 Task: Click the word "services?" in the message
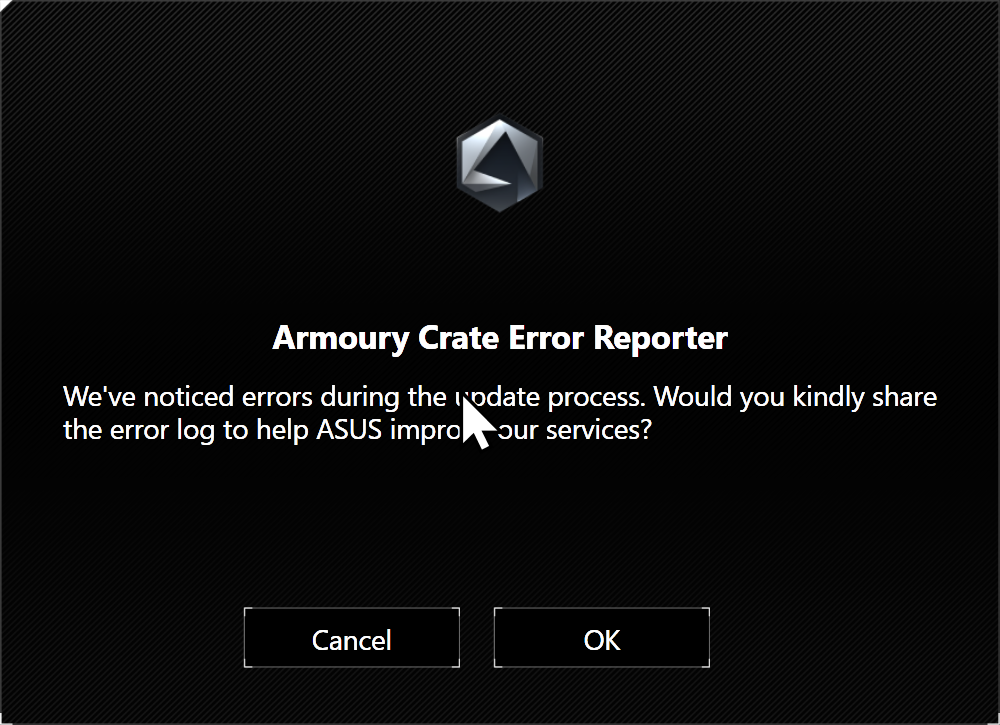[x=599, y=430]
